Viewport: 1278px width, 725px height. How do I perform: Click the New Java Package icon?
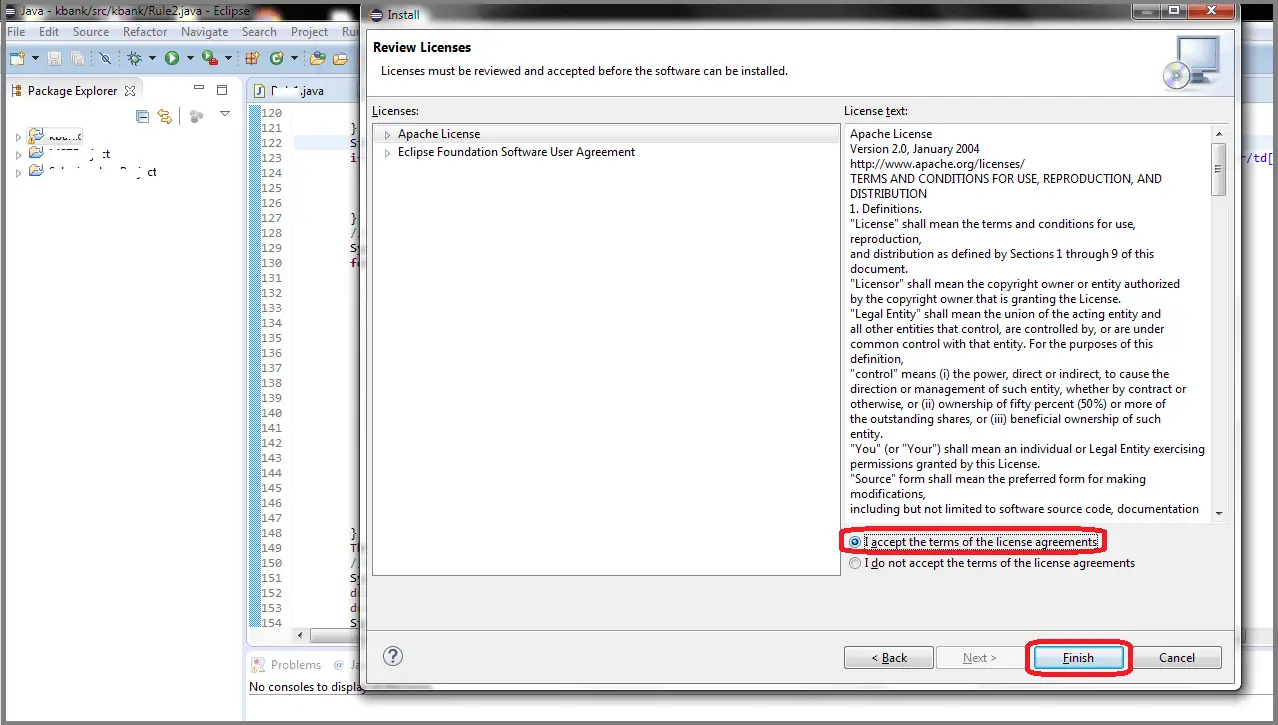[x=251, y=59]
